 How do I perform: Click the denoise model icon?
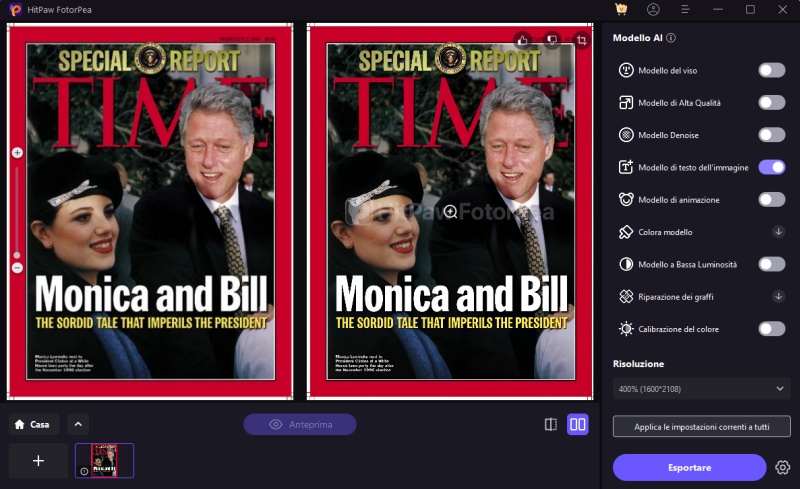pyautogui.click(x=626, y=135)
